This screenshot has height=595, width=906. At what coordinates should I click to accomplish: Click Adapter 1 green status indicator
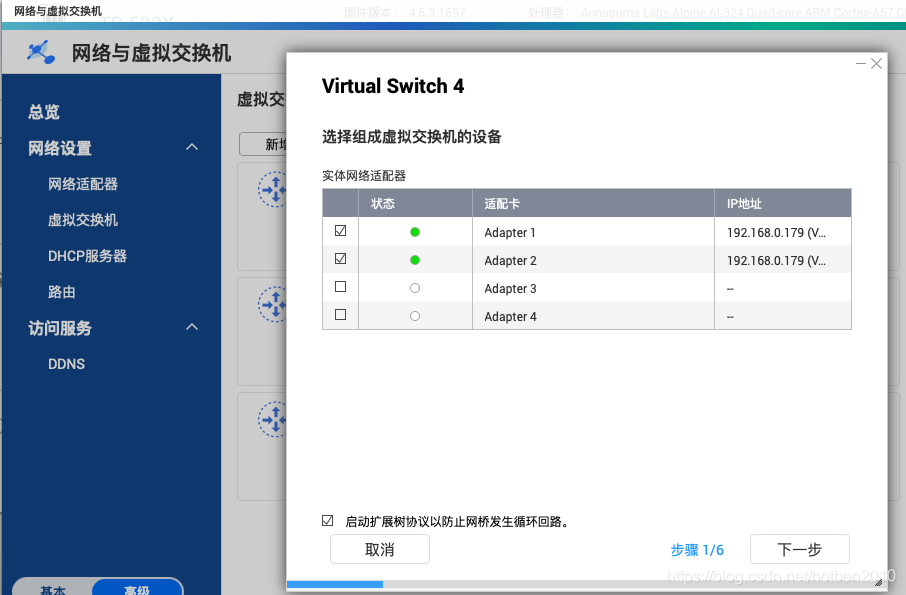point(415,232)
